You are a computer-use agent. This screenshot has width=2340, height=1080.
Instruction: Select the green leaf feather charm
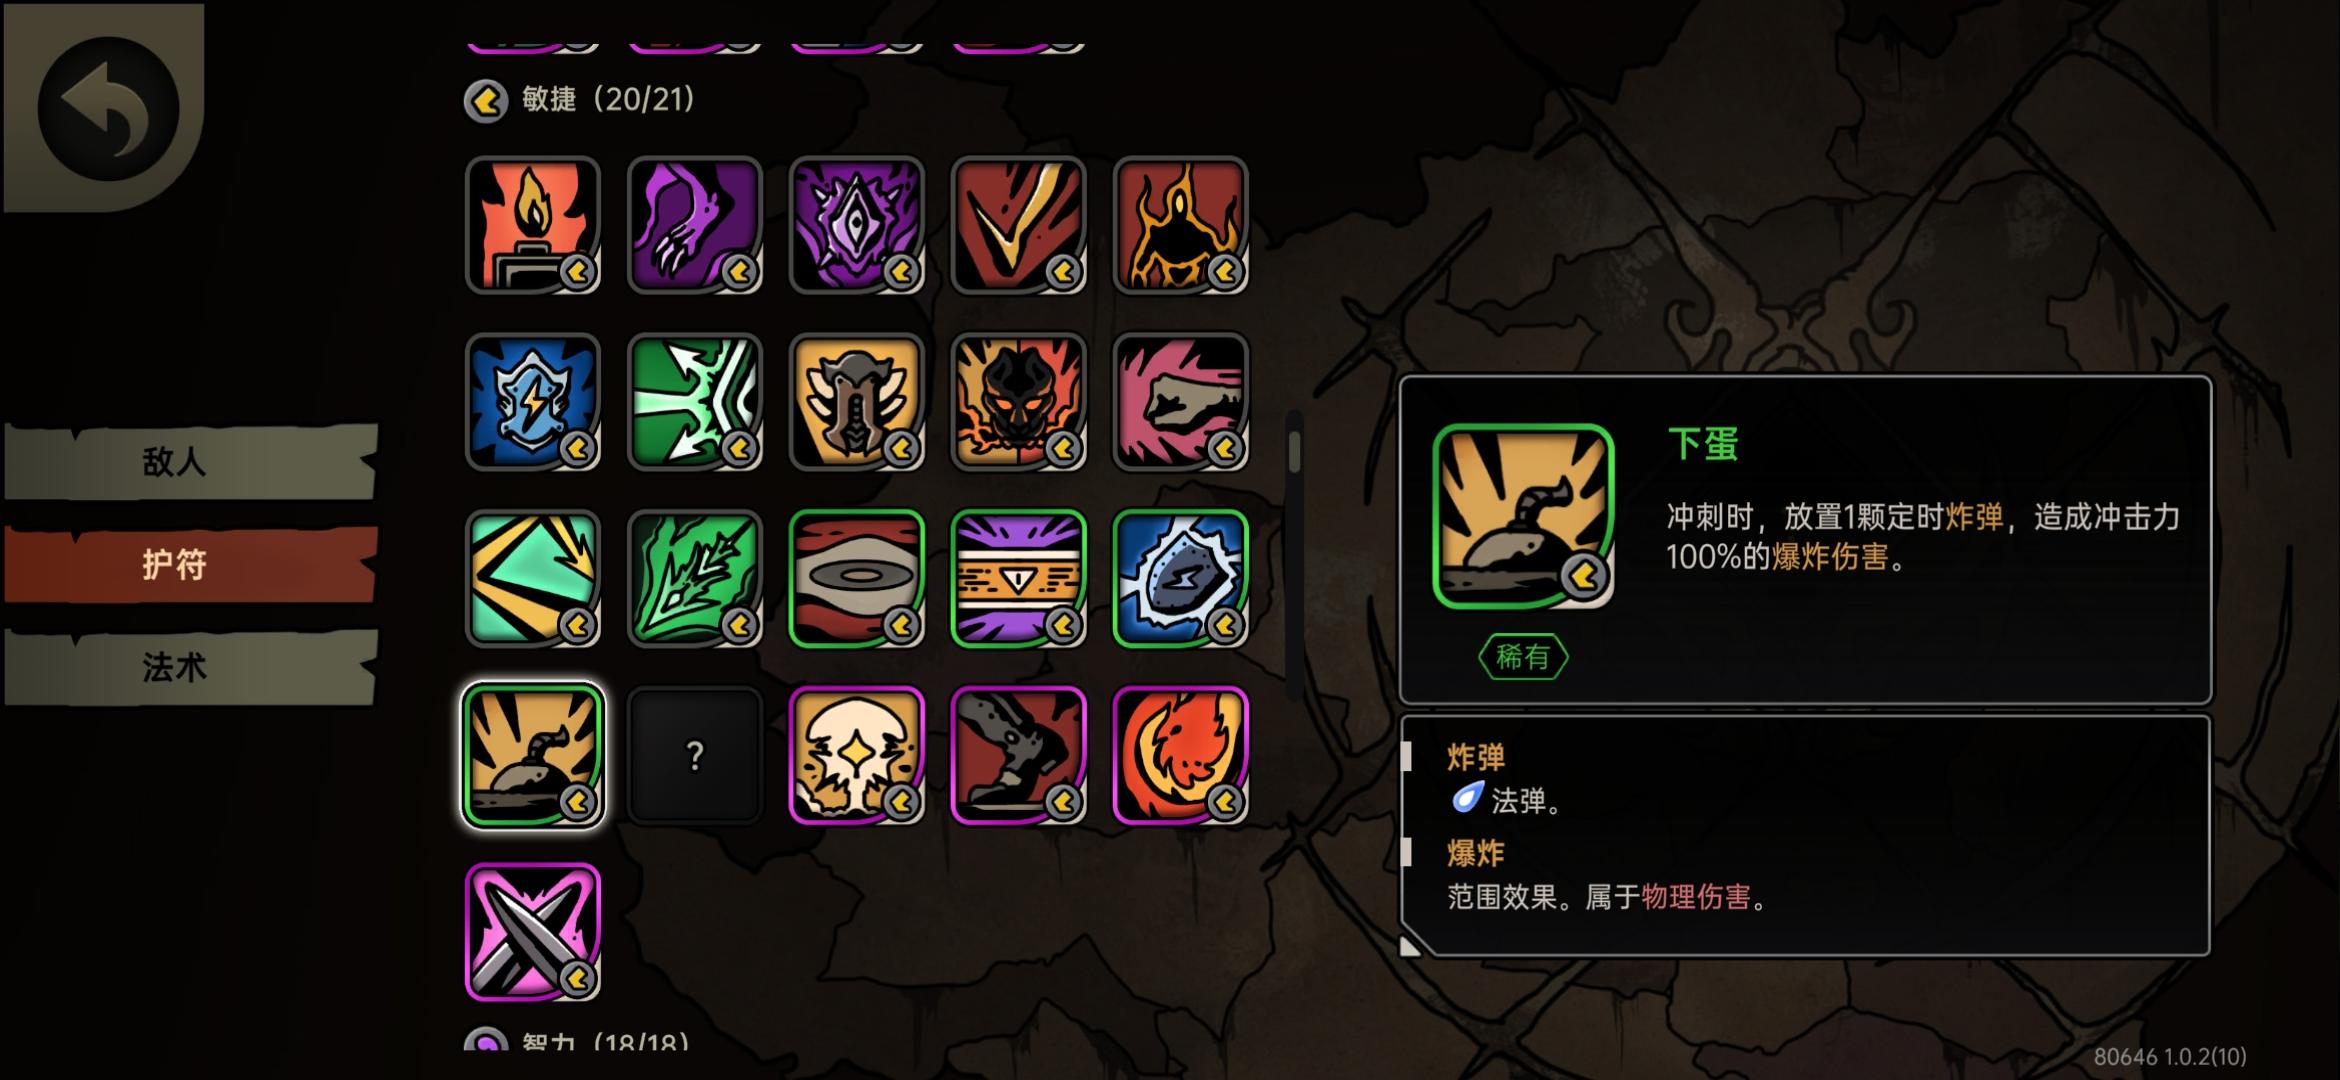coord(695,579)
